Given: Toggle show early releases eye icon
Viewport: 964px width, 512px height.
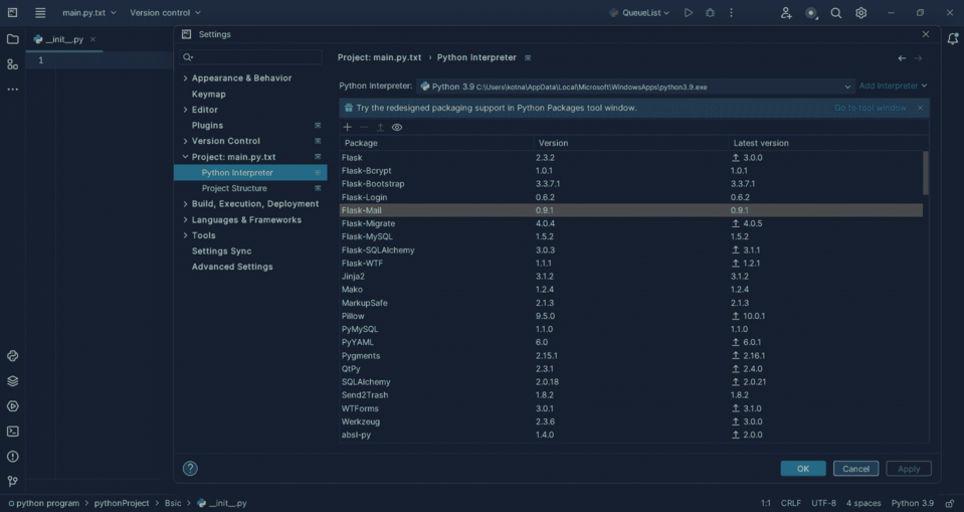Looking at the screenshot, I should coord(397,127).
